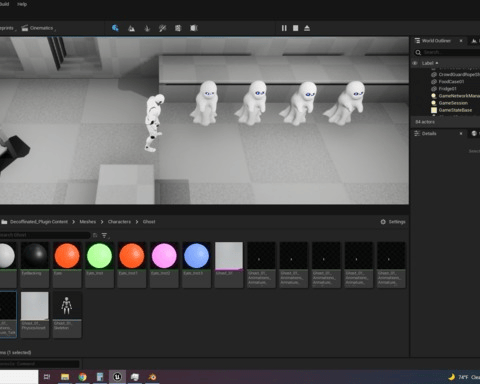The width and height of the screenshot is (480, 384).
Task: Switch to the Details tab
Action: tap(429, 134)
